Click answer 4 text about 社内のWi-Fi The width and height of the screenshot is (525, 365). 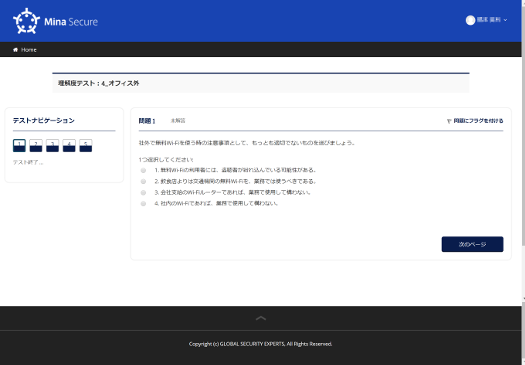216,203
